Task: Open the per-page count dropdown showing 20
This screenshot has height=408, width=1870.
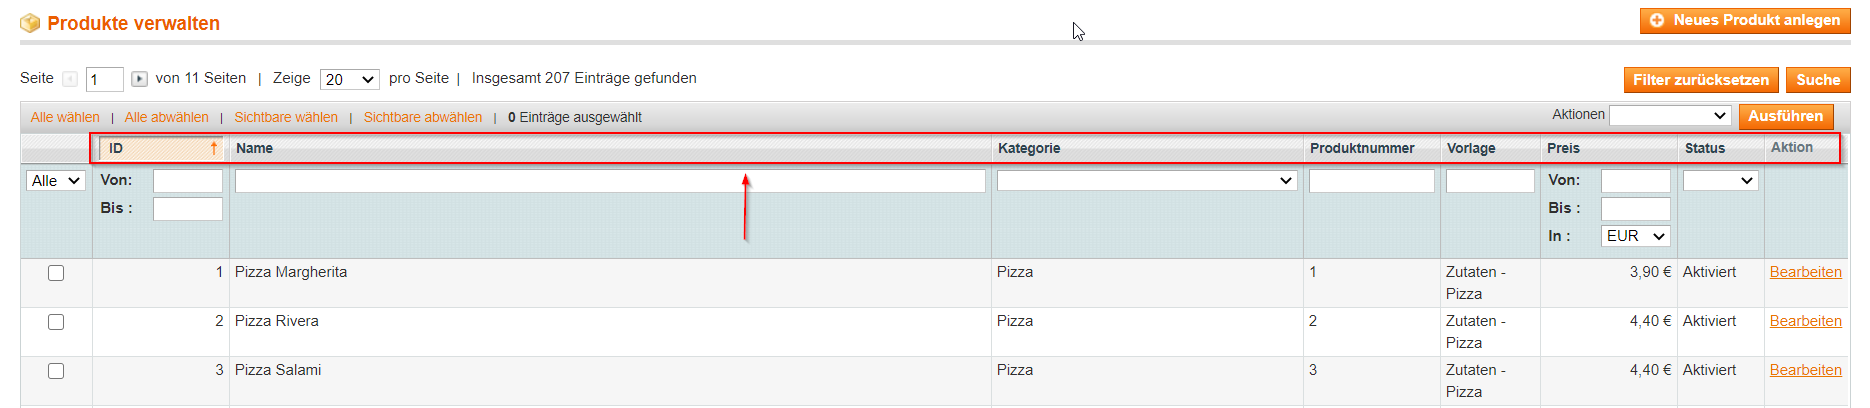Action: (349, 79)
